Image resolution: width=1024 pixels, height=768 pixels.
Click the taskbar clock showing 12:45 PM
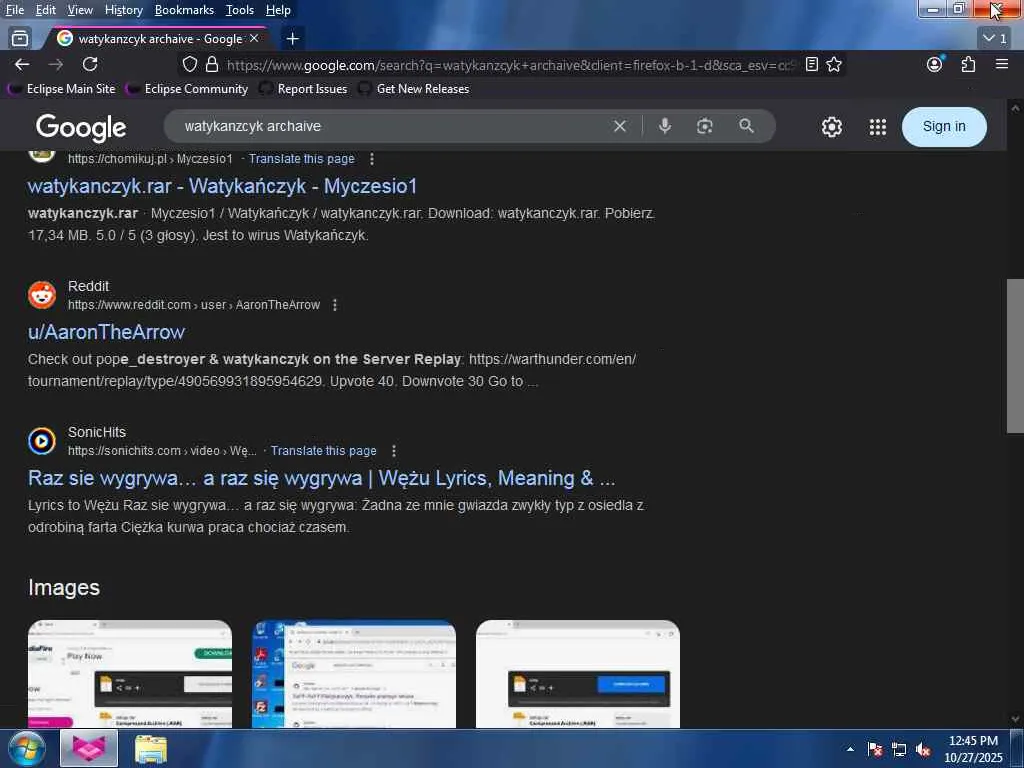[973, 749]
